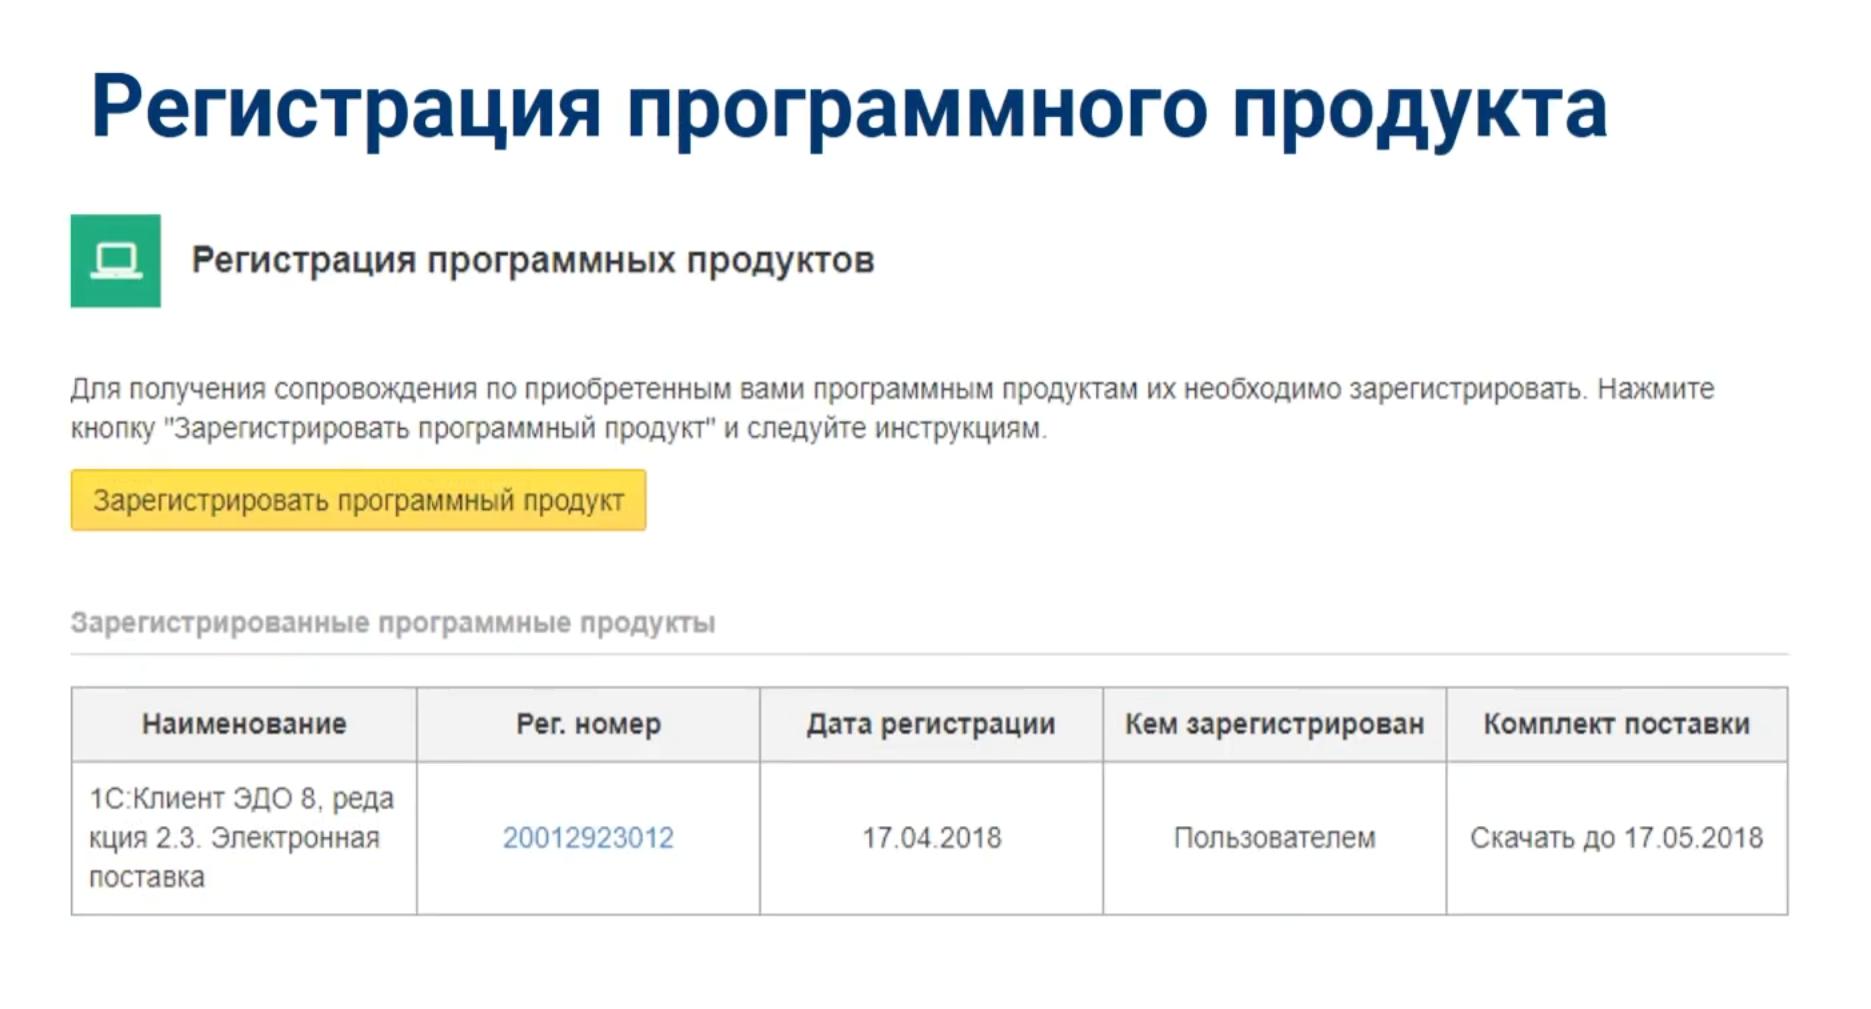Select the "Комплект поставки" column header
This screenshot has width=1871, height=1009.
click(1616, 724)
